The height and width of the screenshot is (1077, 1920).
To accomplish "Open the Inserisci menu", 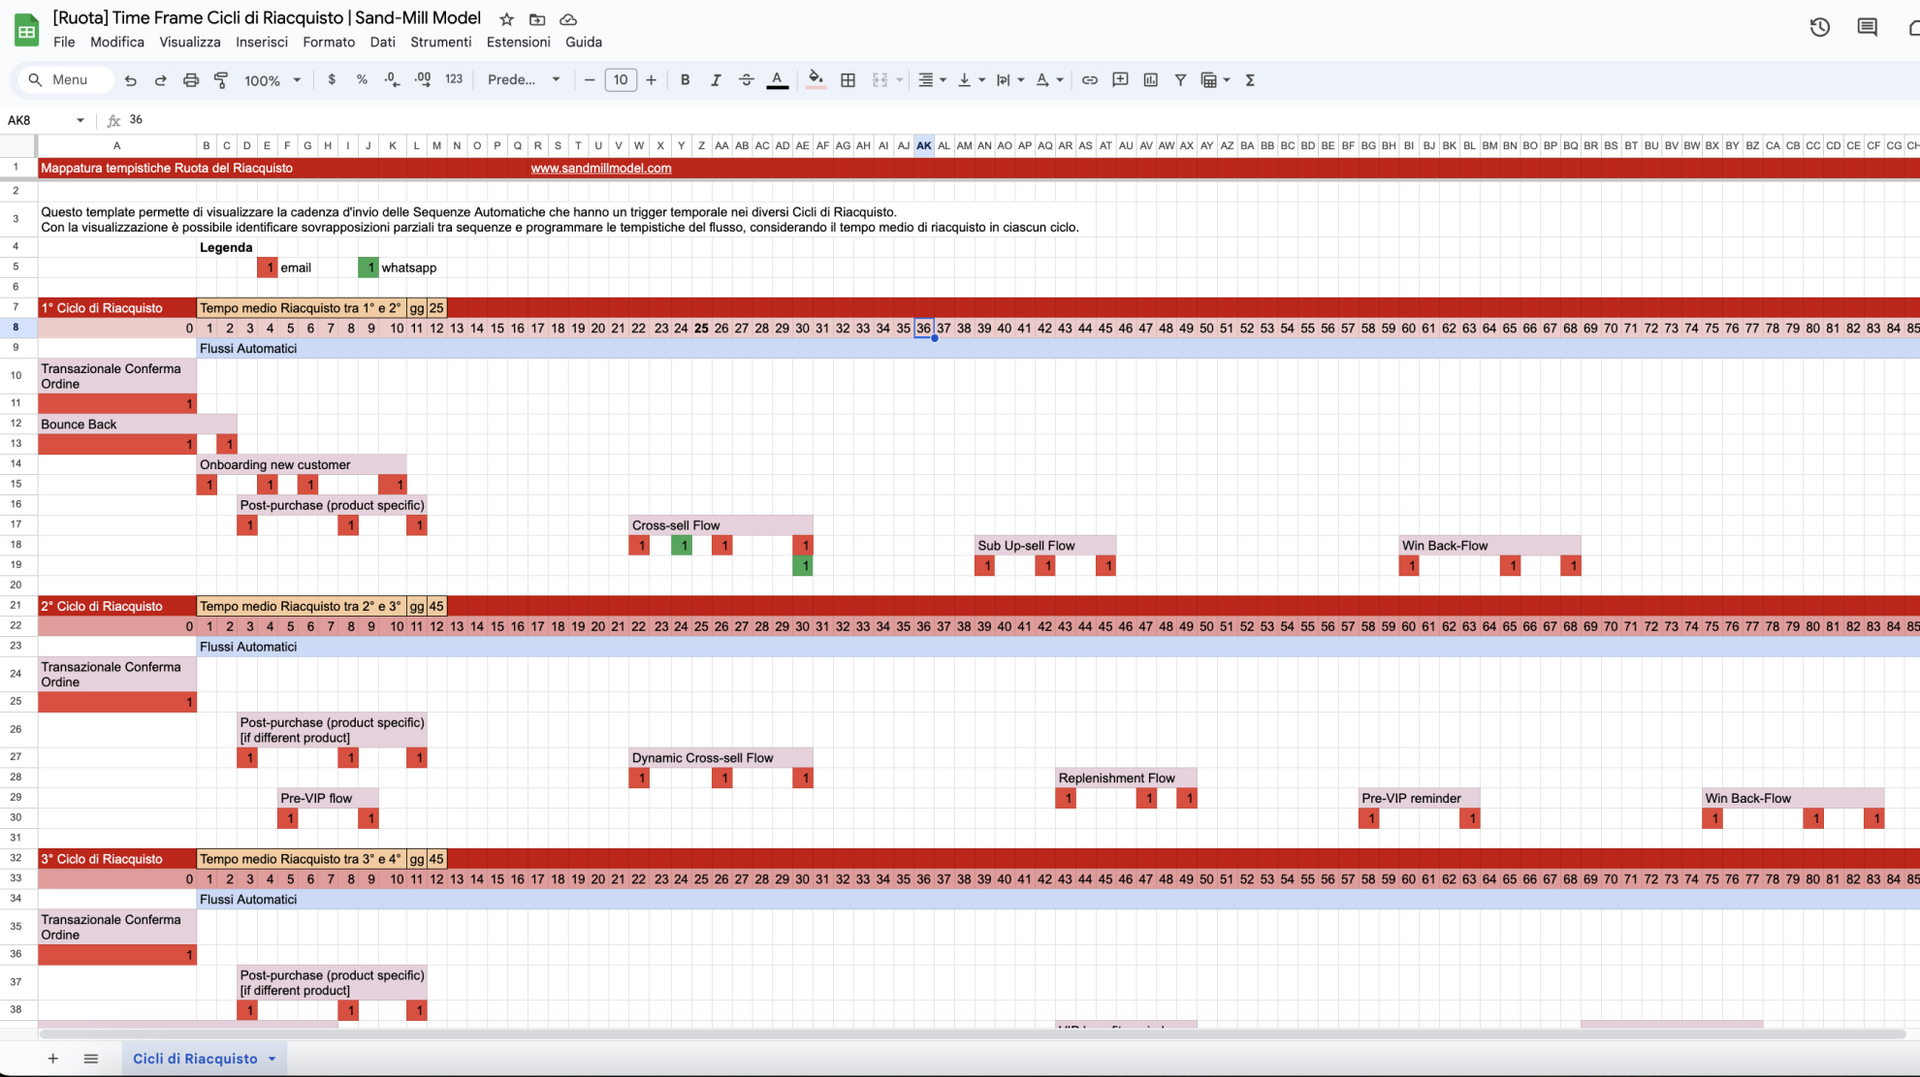I will tap(261, 42).
